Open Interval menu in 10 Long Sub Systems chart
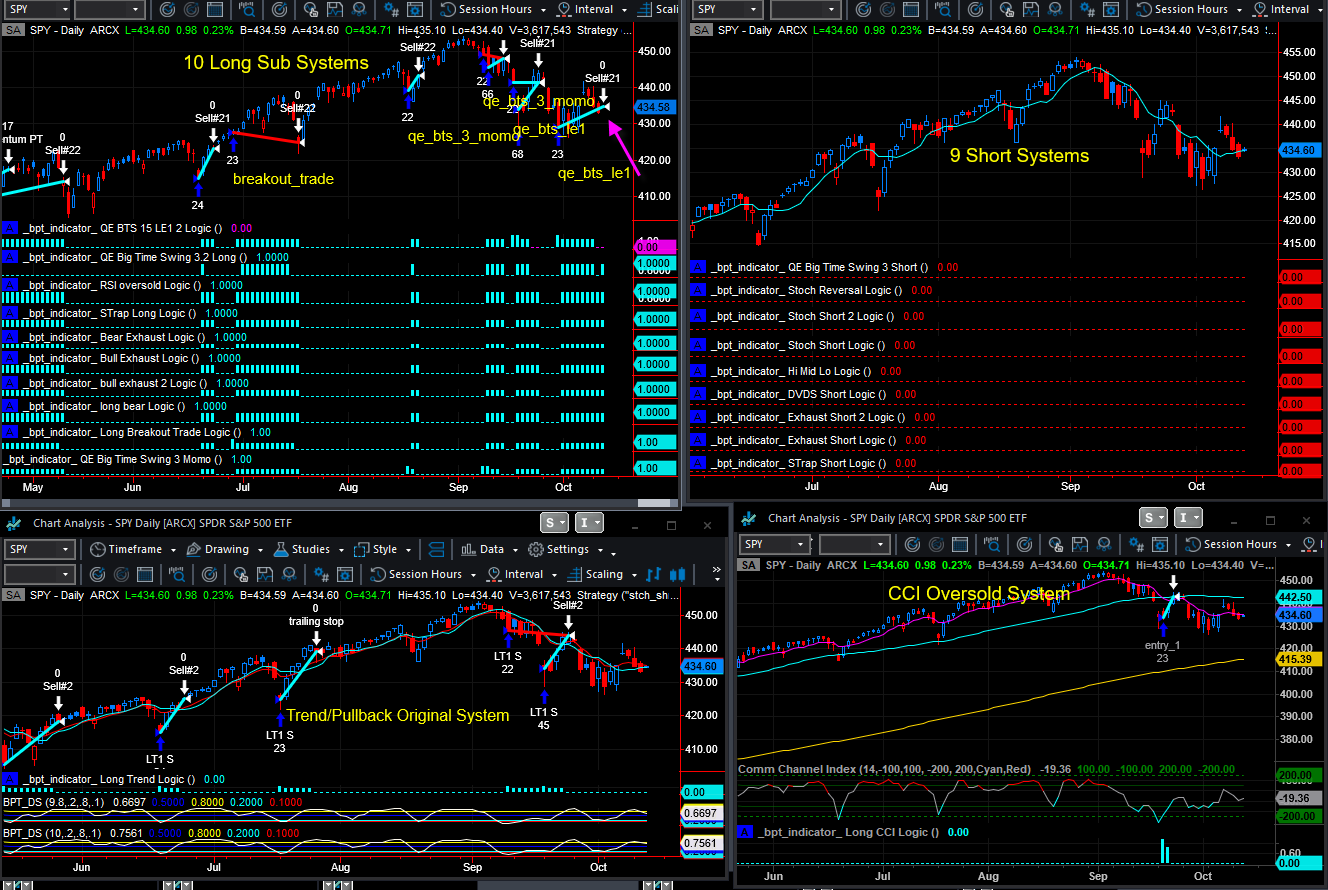 tap(590, 9)
